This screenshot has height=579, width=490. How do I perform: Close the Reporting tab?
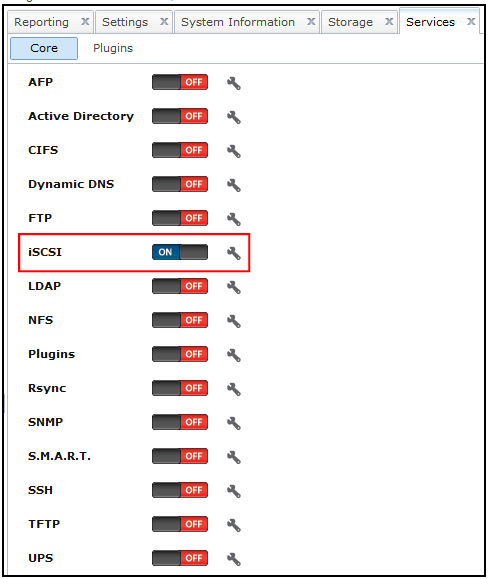pyautogui.click(x=85, y=21)
